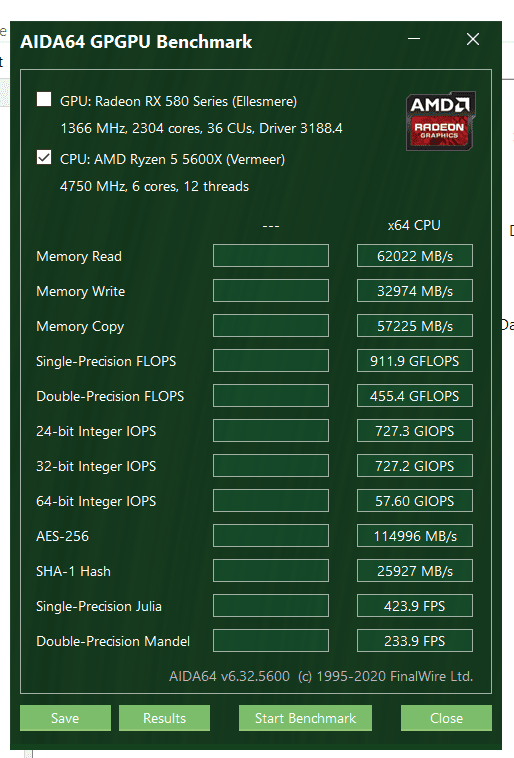This screenshot has height=758, width=514.
Task: Click the Memory Read row label
Action: [79, 256]
